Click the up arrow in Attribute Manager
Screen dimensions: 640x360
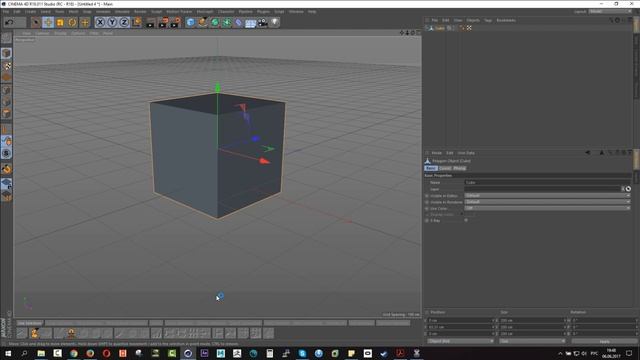(601, 153)
